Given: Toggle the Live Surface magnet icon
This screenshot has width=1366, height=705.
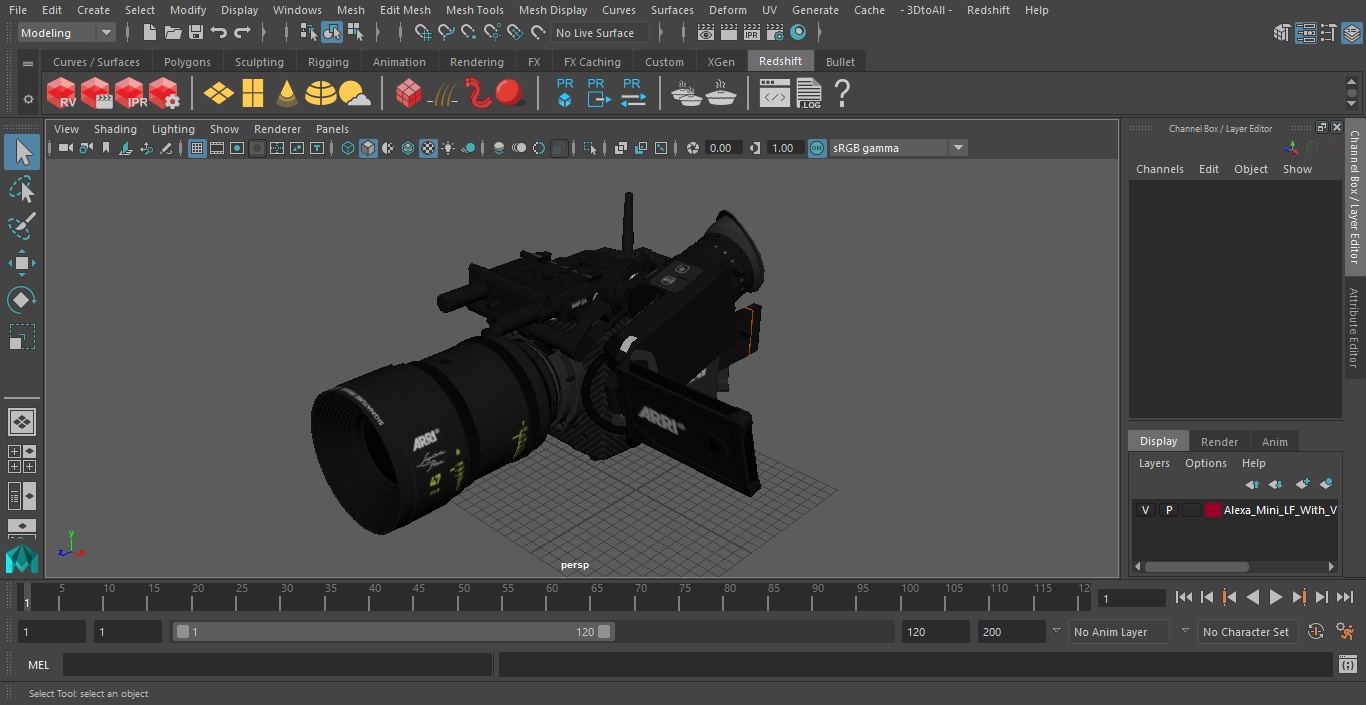Looking at the screenshot, I should coord(538,33).
